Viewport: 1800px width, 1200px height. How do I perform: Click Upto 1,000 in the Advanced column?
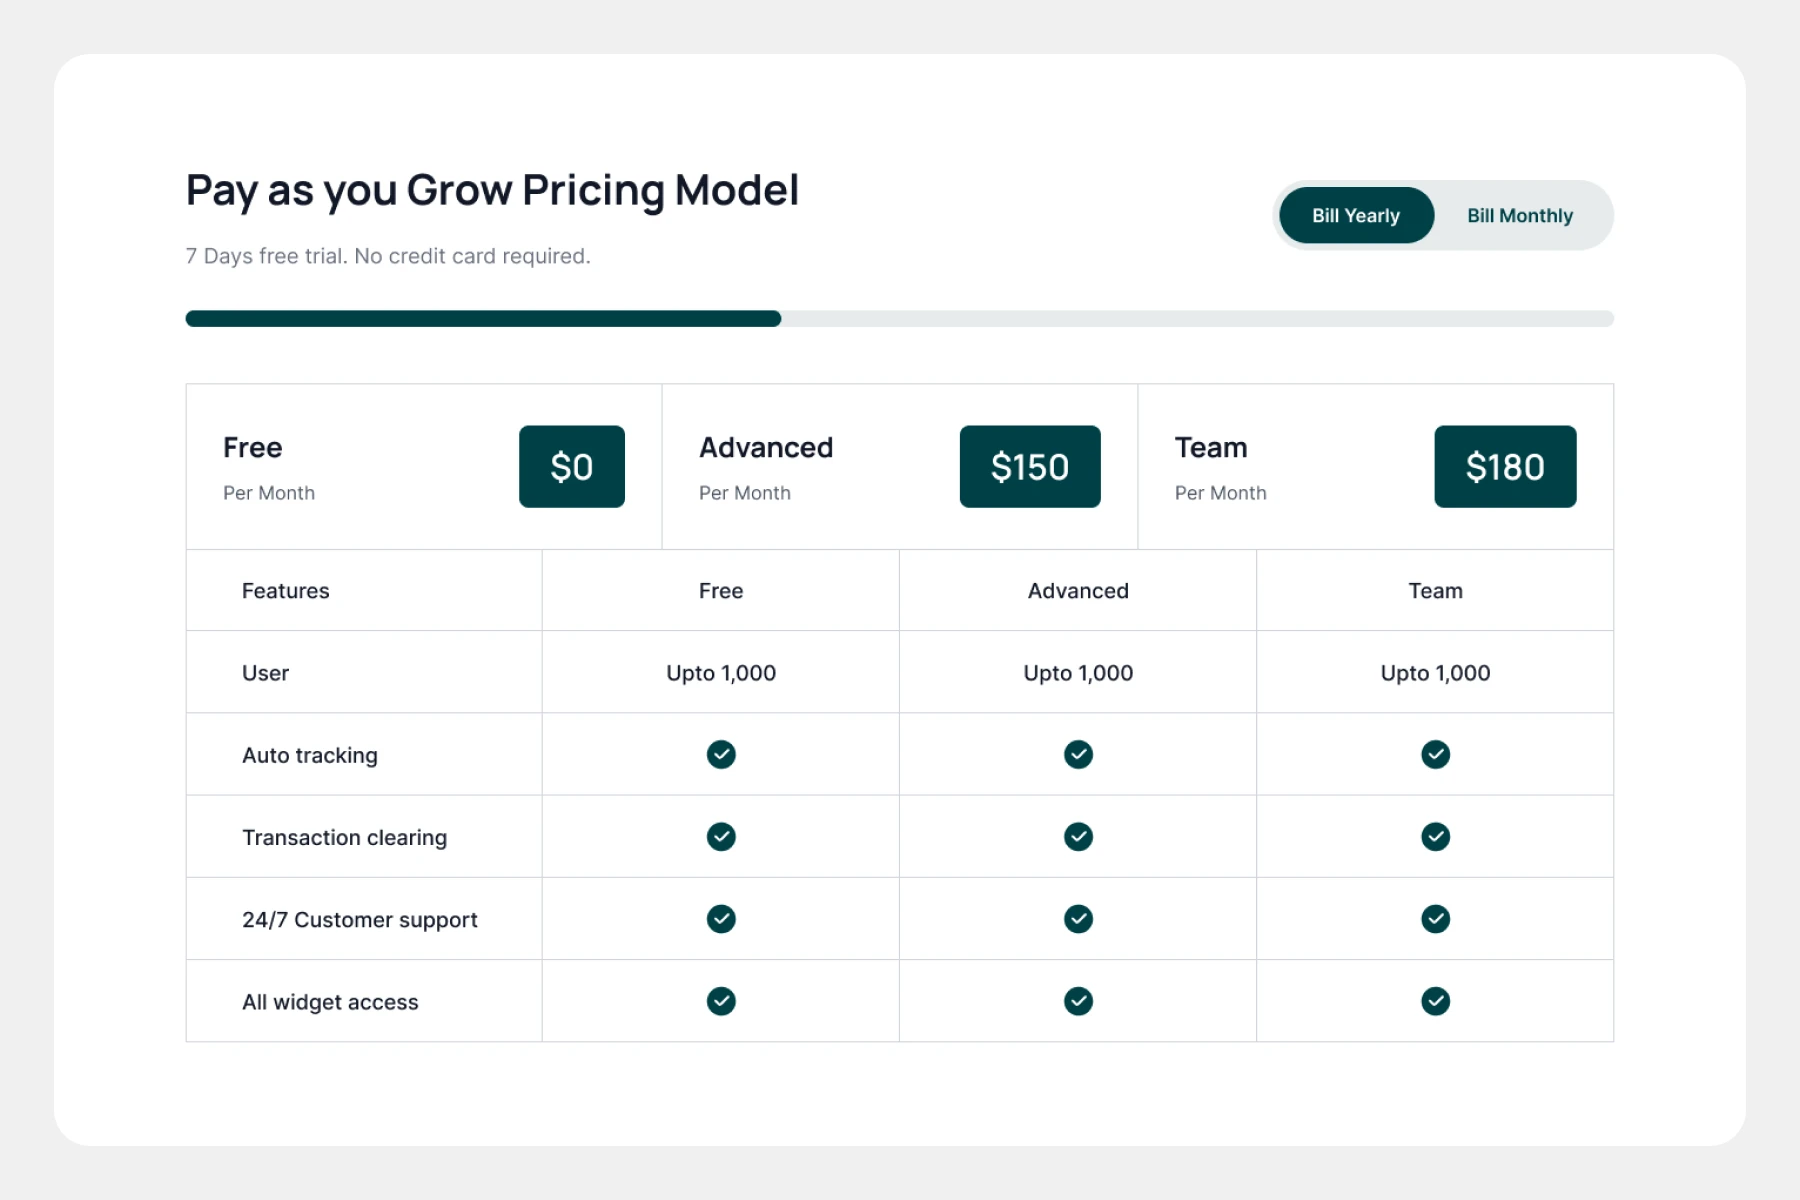click(1078, 673)
